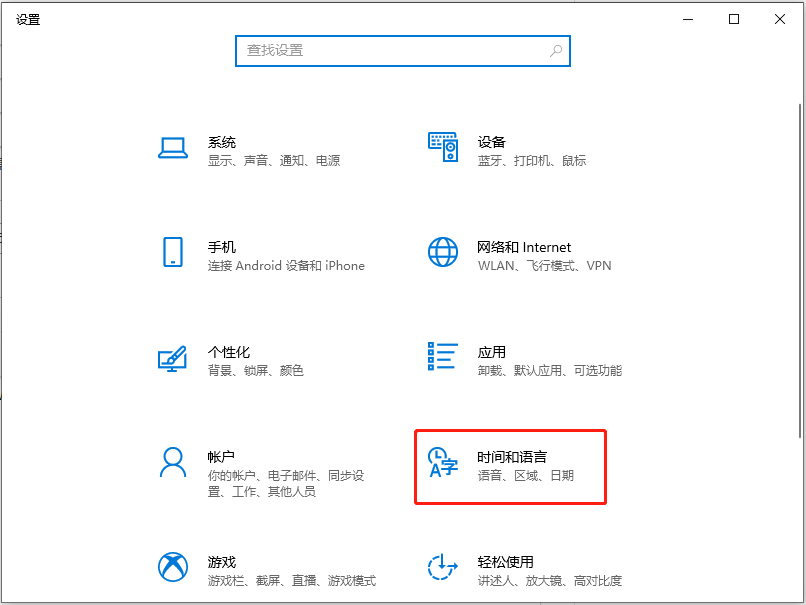Image resolution: width=806 pixels, height=605 pixels.
Task: Open the Apps list icon
Action: [442, 356]
